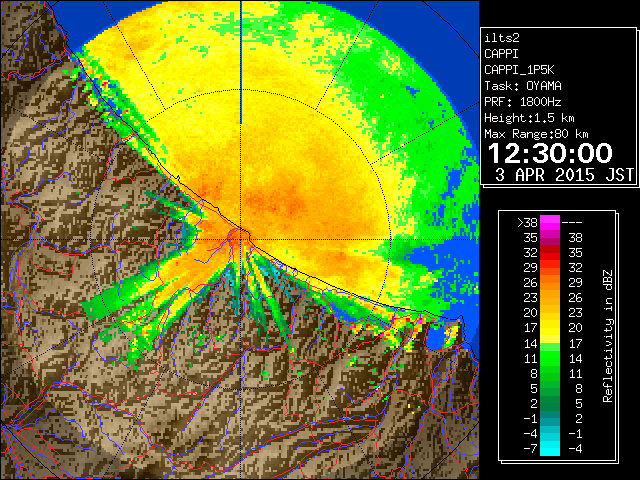640x480 pixels.
Task: Click the 'Task: OYAMA' line
Action: pyautogui.click(x=523, y=86)
